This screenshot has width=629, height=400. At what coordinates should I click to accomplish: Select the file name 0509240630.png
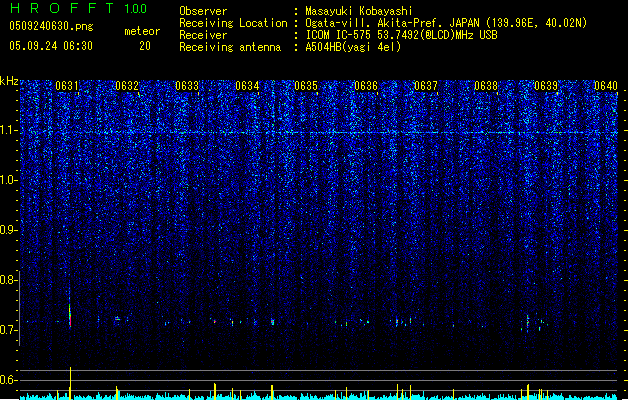tap(51, 27)
